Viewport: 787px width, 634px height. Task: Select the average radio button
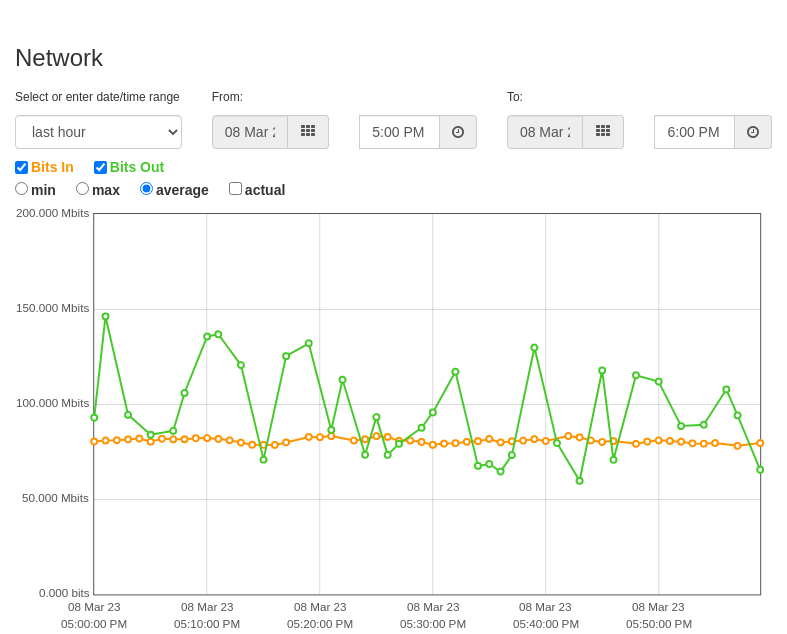tap(146, 189)
